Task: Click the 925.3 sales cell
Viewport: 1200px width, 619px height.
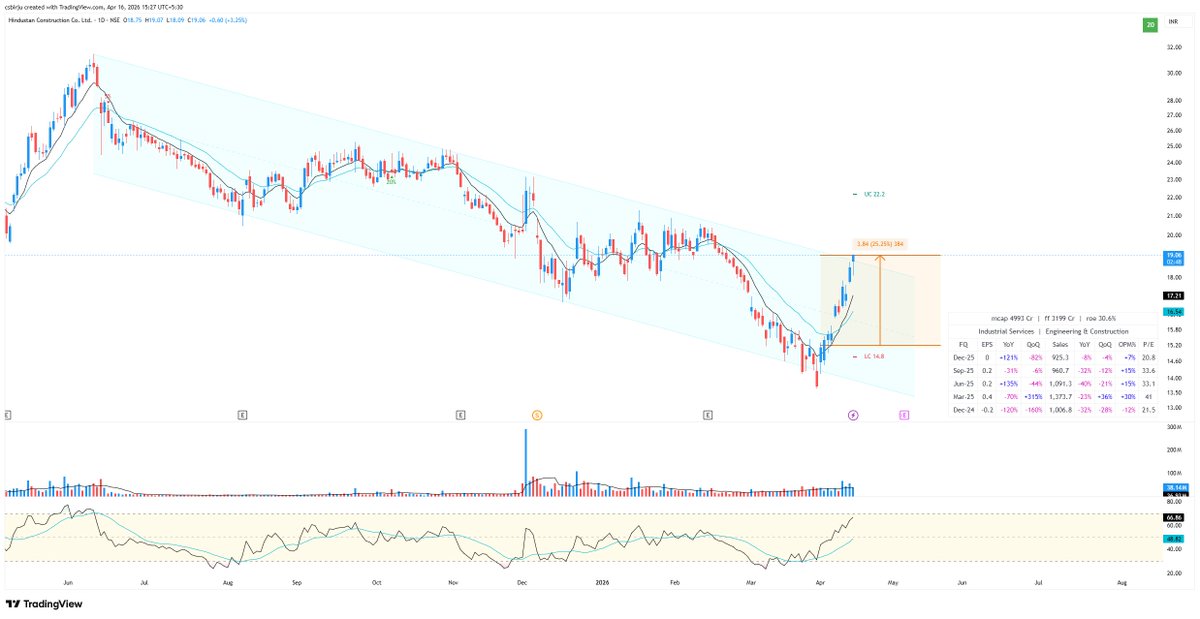Action: pyautogui.click(x=1061, y=356)
